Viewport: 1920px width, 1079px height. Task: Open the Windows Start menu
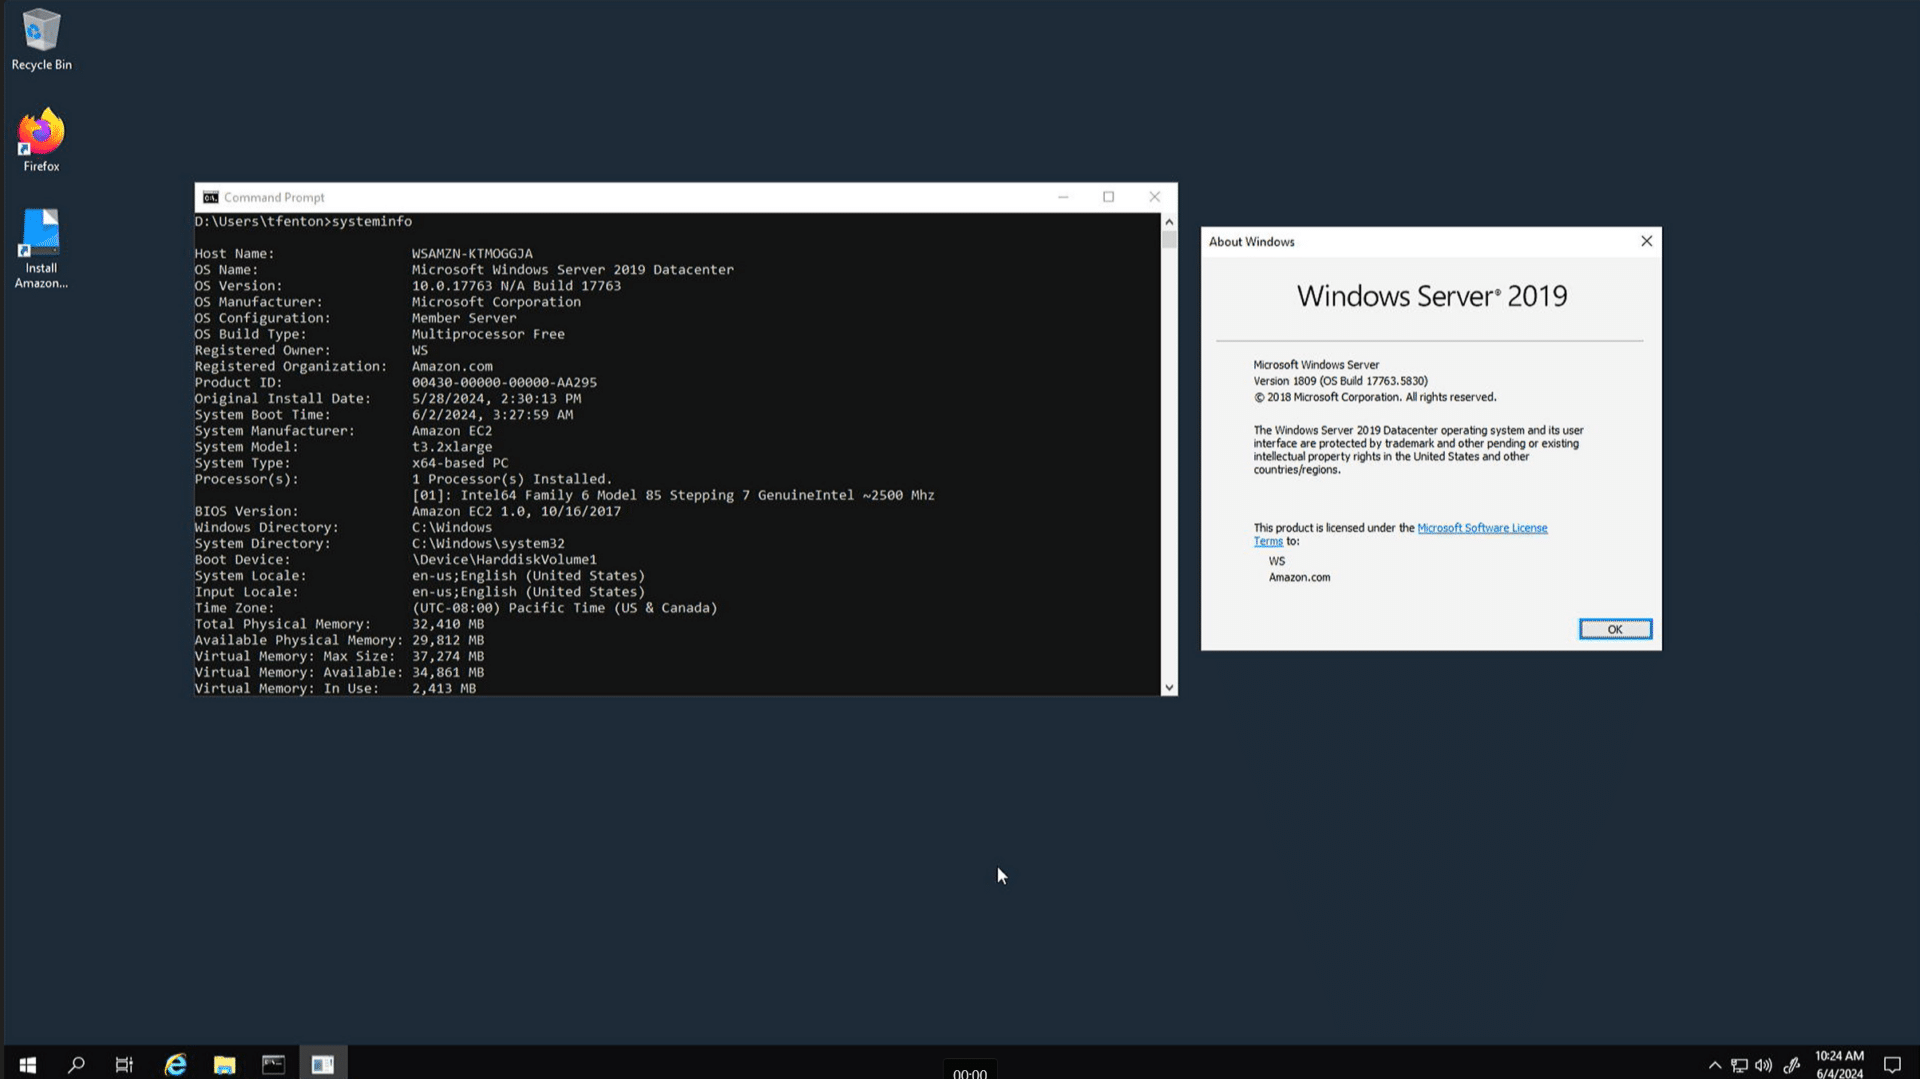pos(27,1065)
